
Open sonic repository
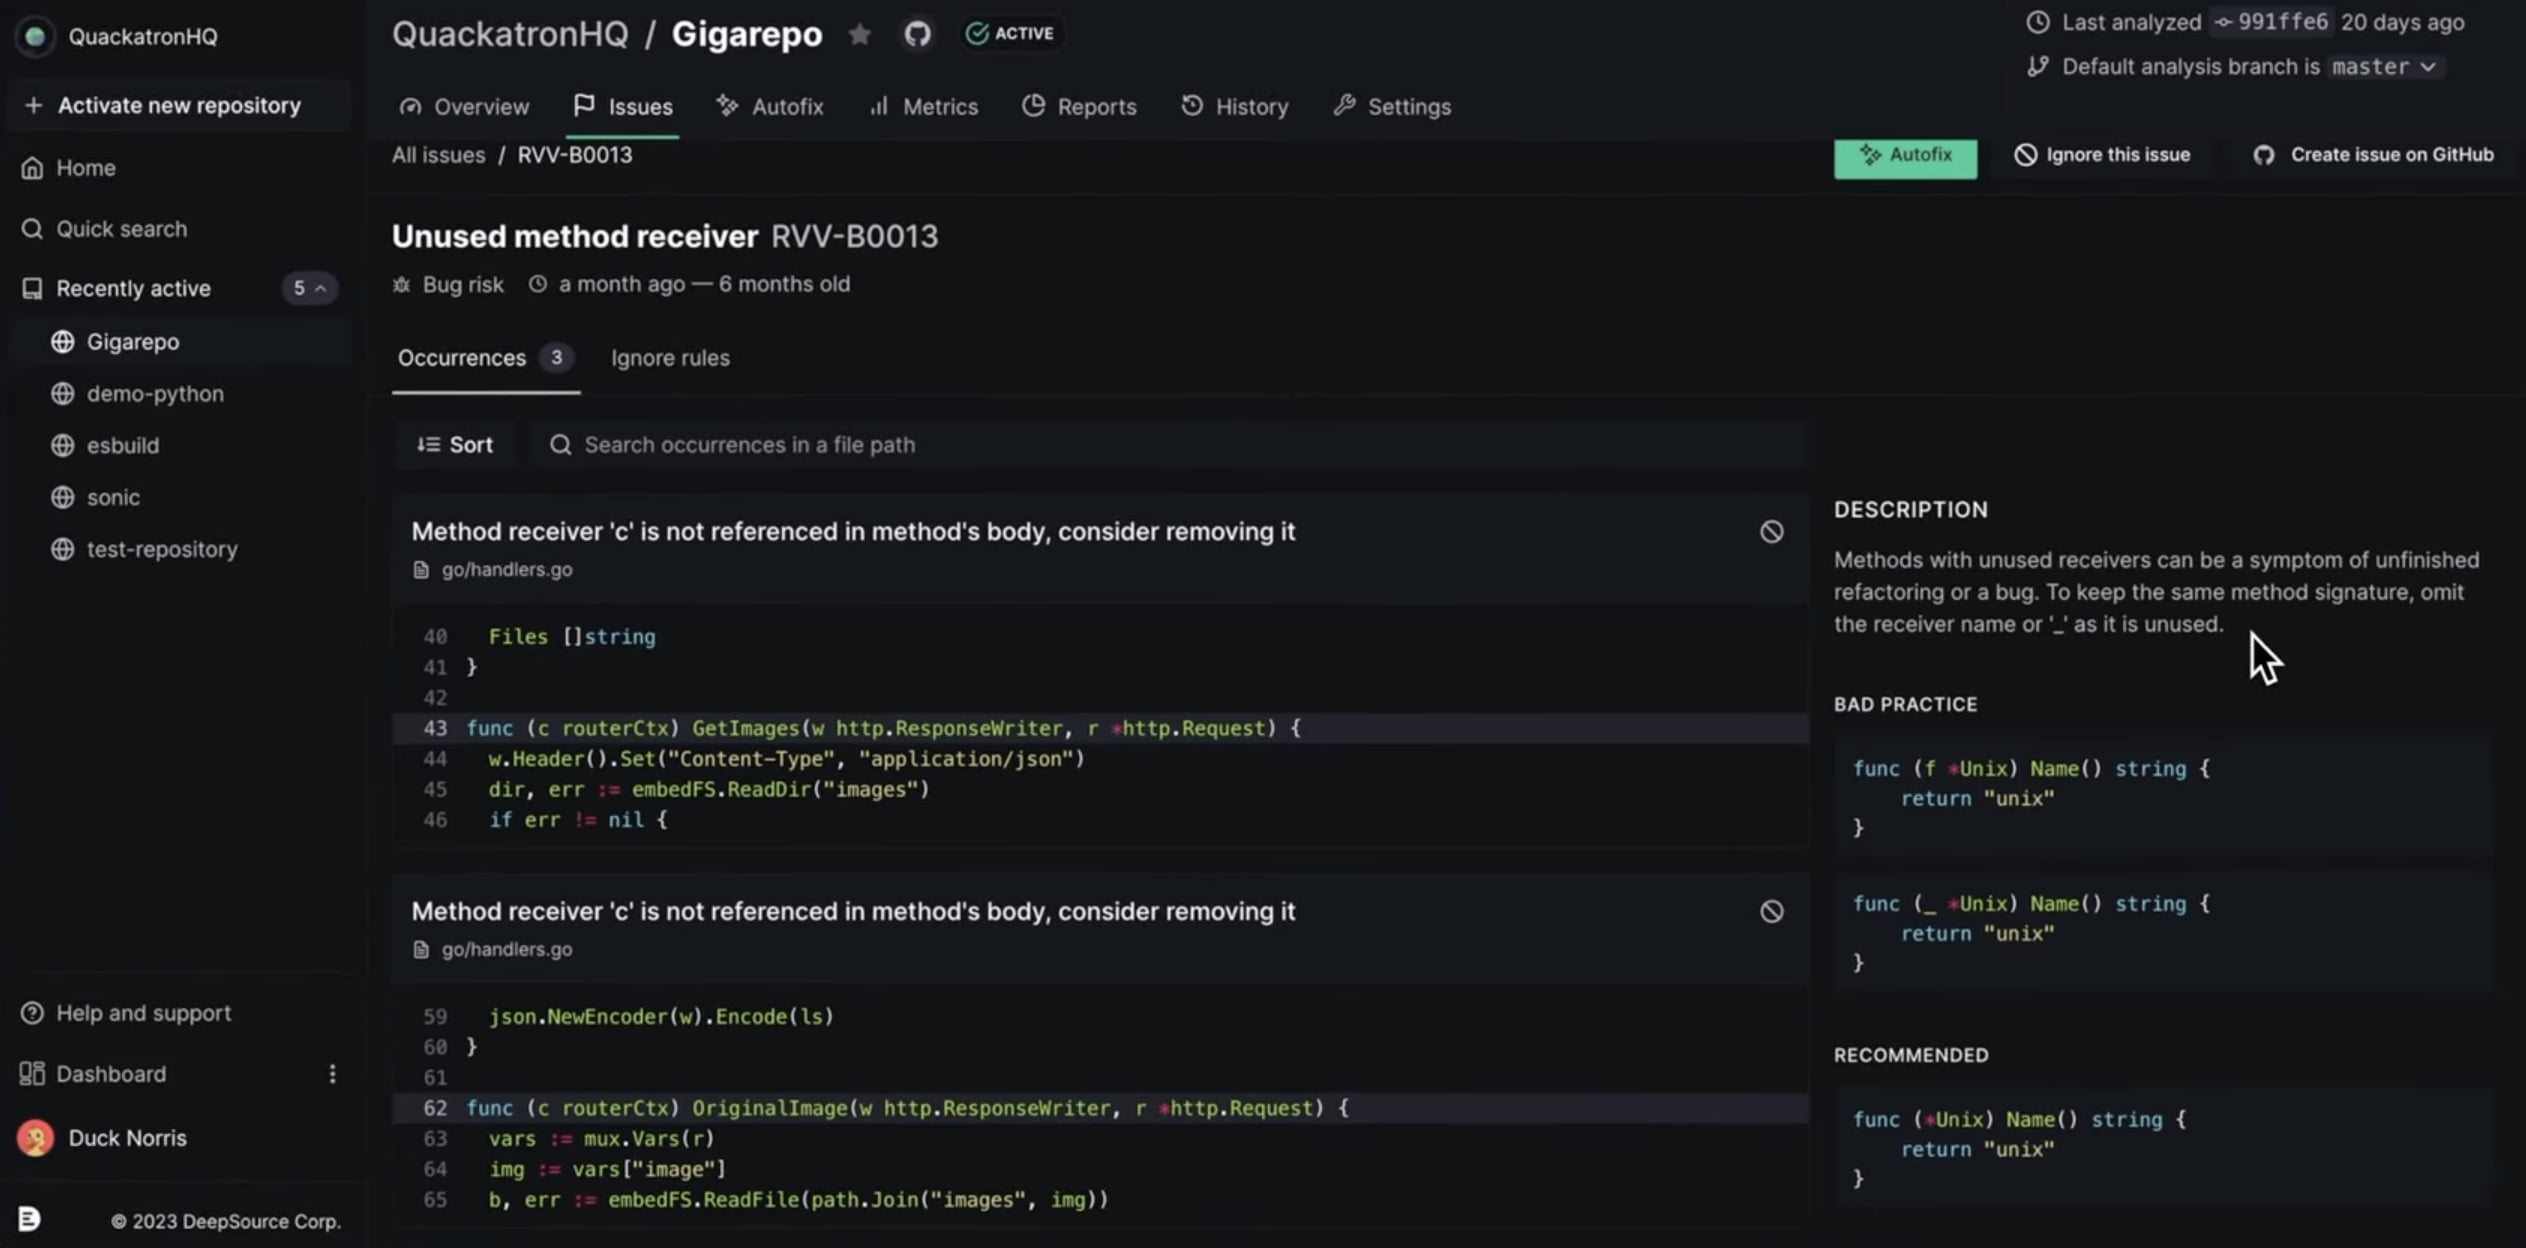tap(112, 498)
